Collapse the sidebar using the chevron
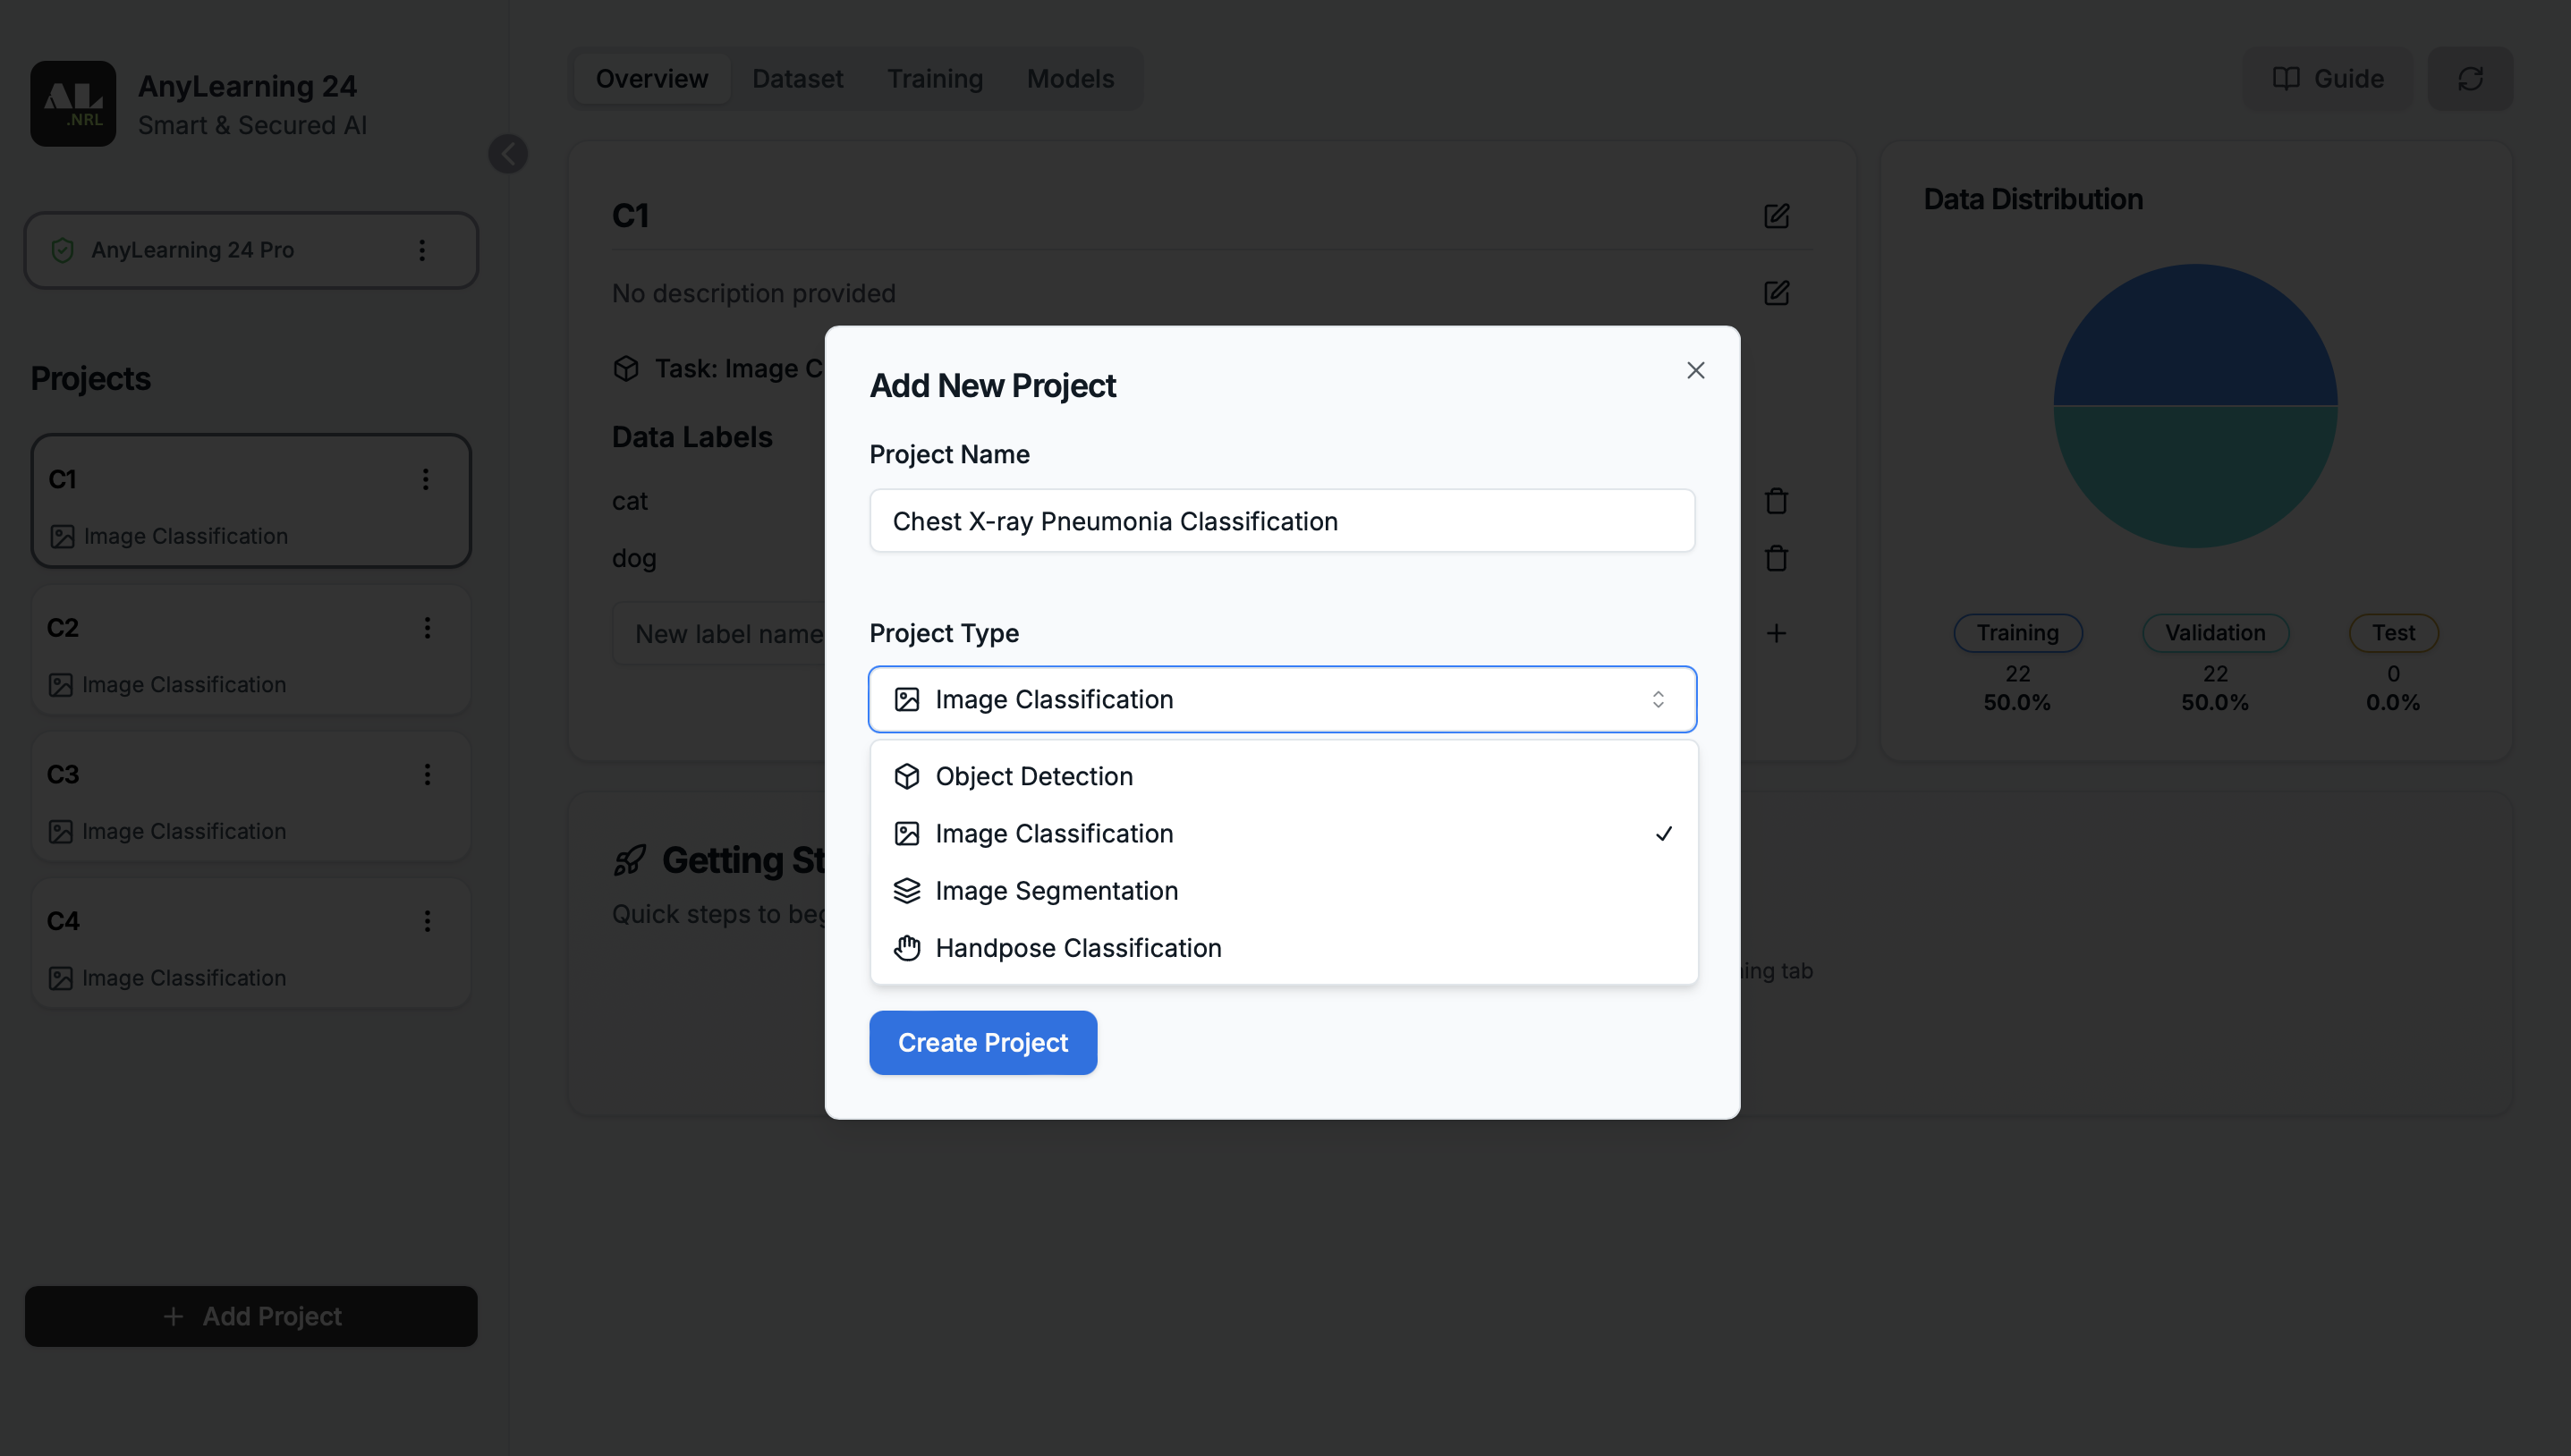Screen dimensions: 2571x1456 pos(508,153)
